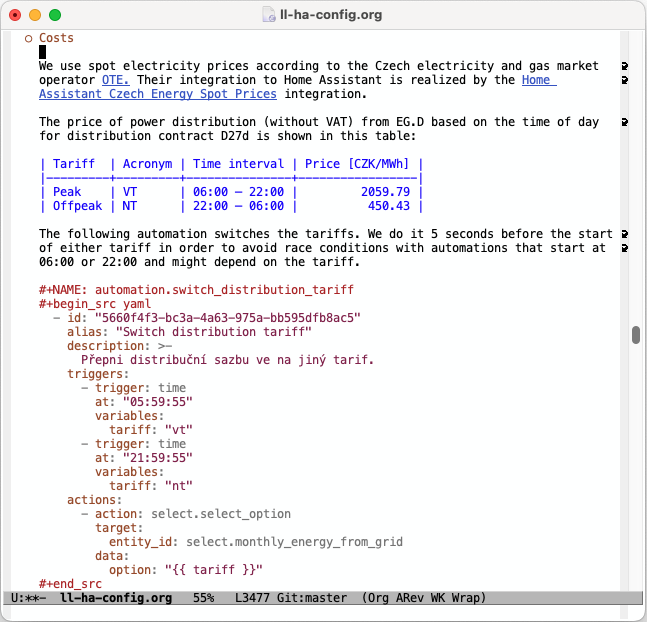Viewport: 647px width, 622px height.
Task: Click the Time interval header cell
Action: point(238,164)
